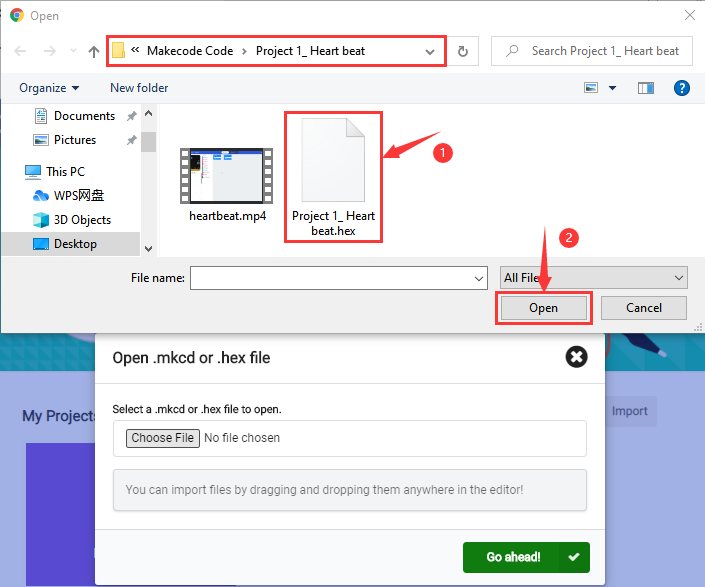This screenshot has height=587, width=705.
Task: Open the blue Help question icon
Action: pyautogui.click(x=682, y=88)
